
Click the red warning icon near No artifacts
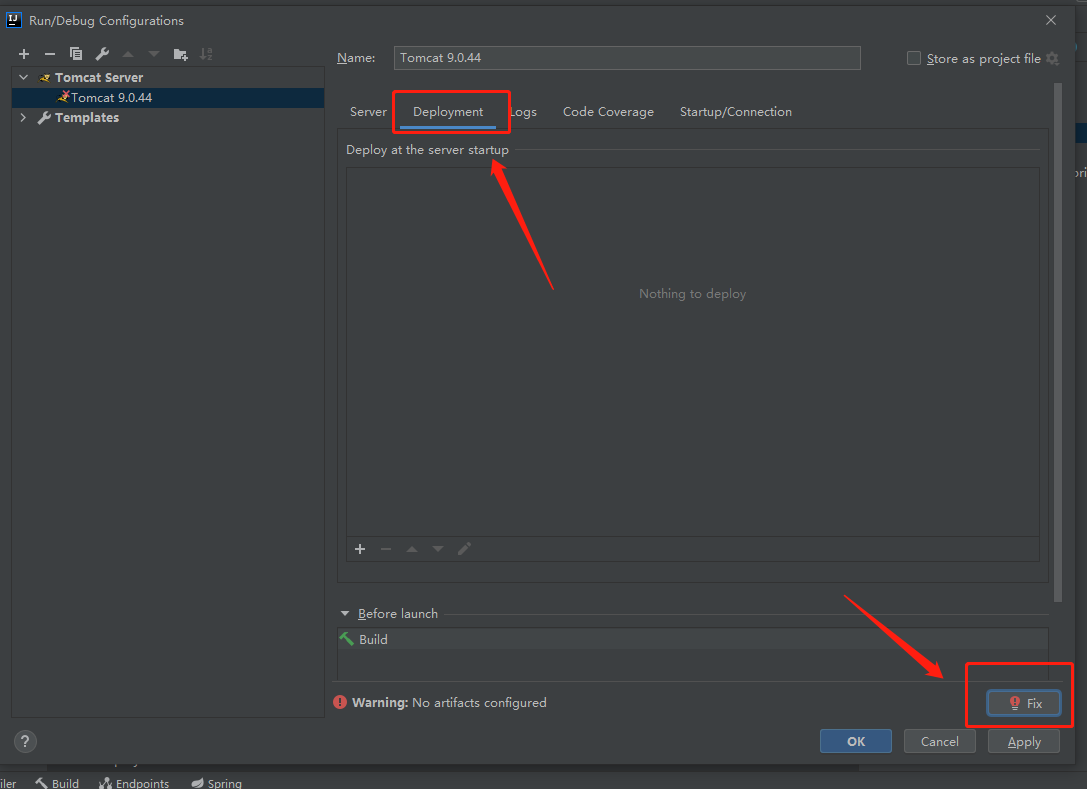click(x=340, y=702)
